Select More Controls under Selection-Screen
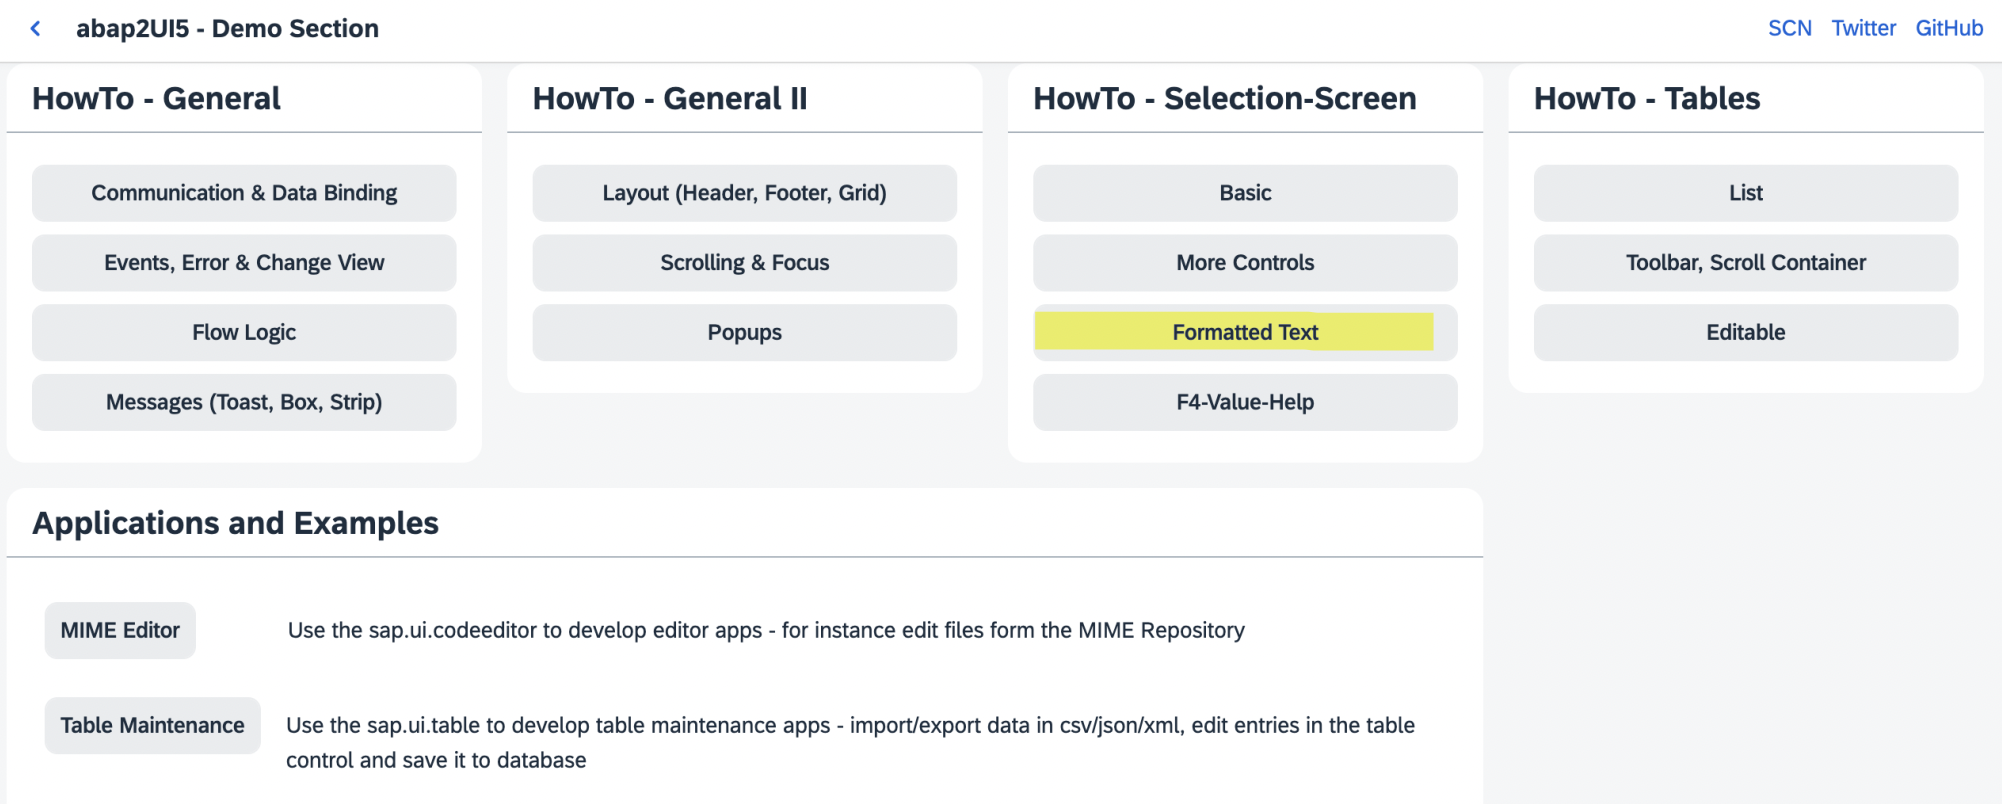 (1245, 262)
